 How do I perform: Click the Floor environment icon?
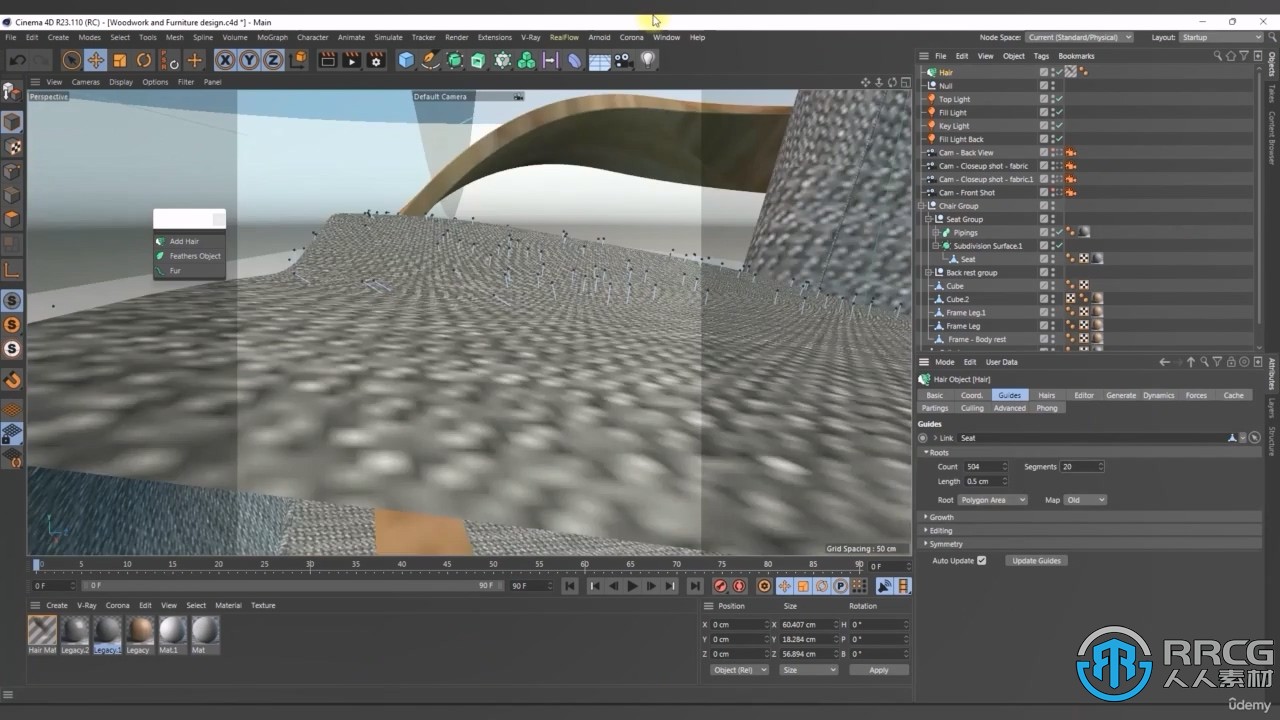click(599, 60)
